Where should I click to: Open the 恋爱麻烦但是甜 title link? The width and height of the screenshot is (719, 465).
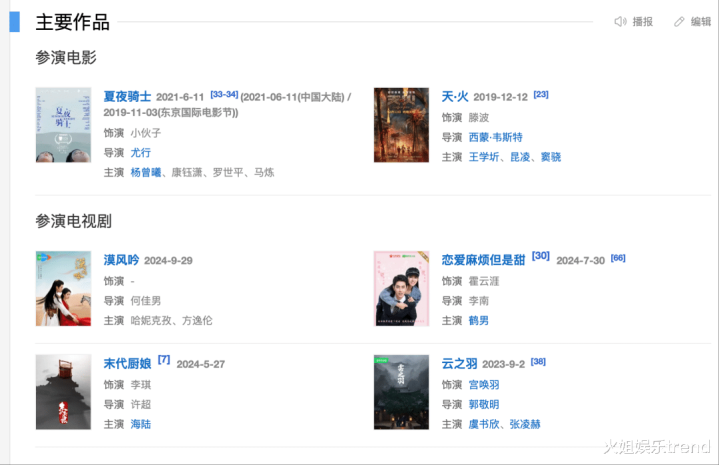483,260
